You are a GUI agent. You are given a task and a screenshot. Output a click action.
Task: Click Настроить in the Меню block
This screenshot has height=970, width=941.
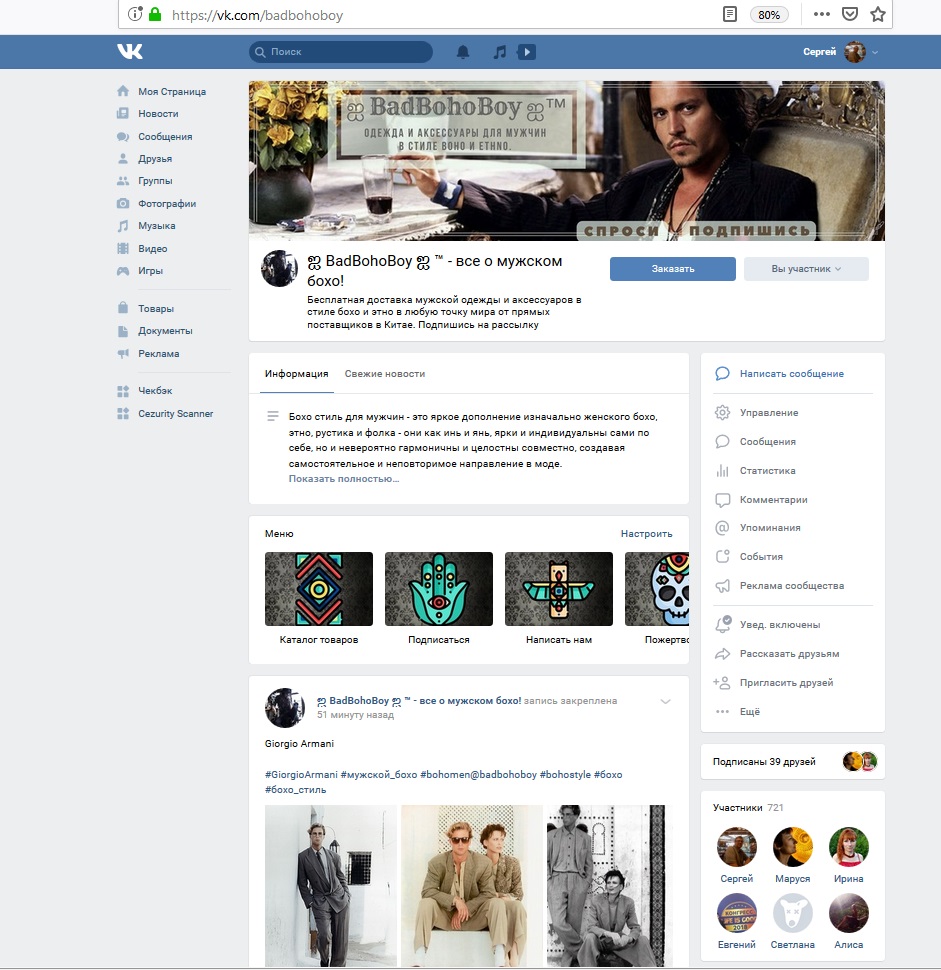646,533
